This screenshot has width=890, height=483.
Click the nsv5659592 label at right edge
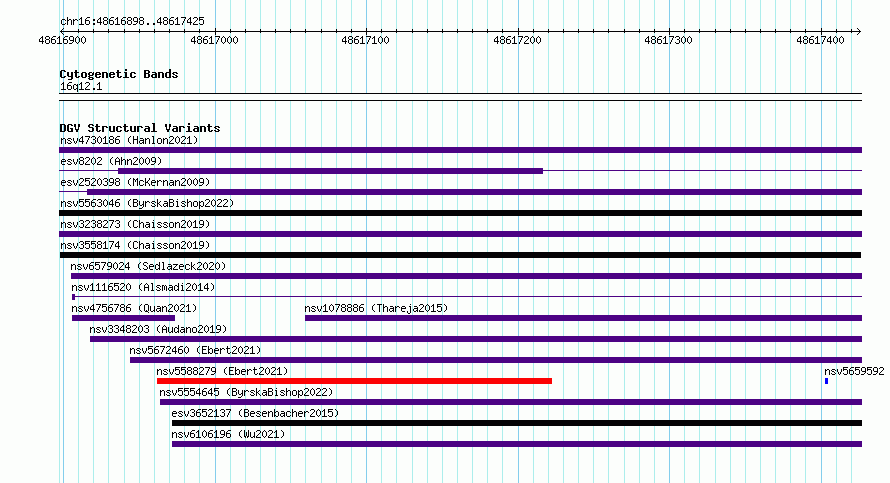pyautogui.click(x=854, y=371)
